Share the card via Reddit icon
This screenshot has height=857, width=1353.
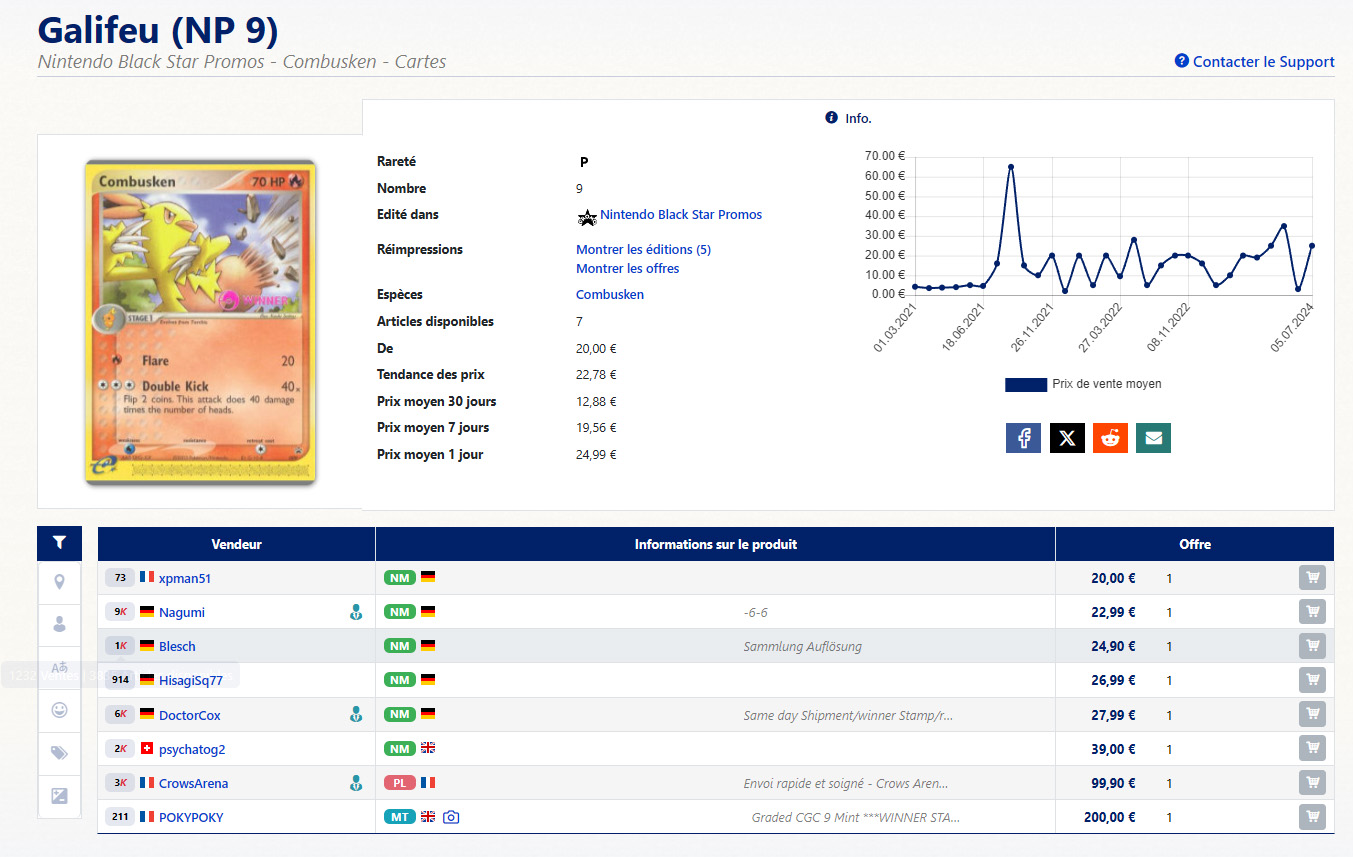click(x=1110, y=438)
